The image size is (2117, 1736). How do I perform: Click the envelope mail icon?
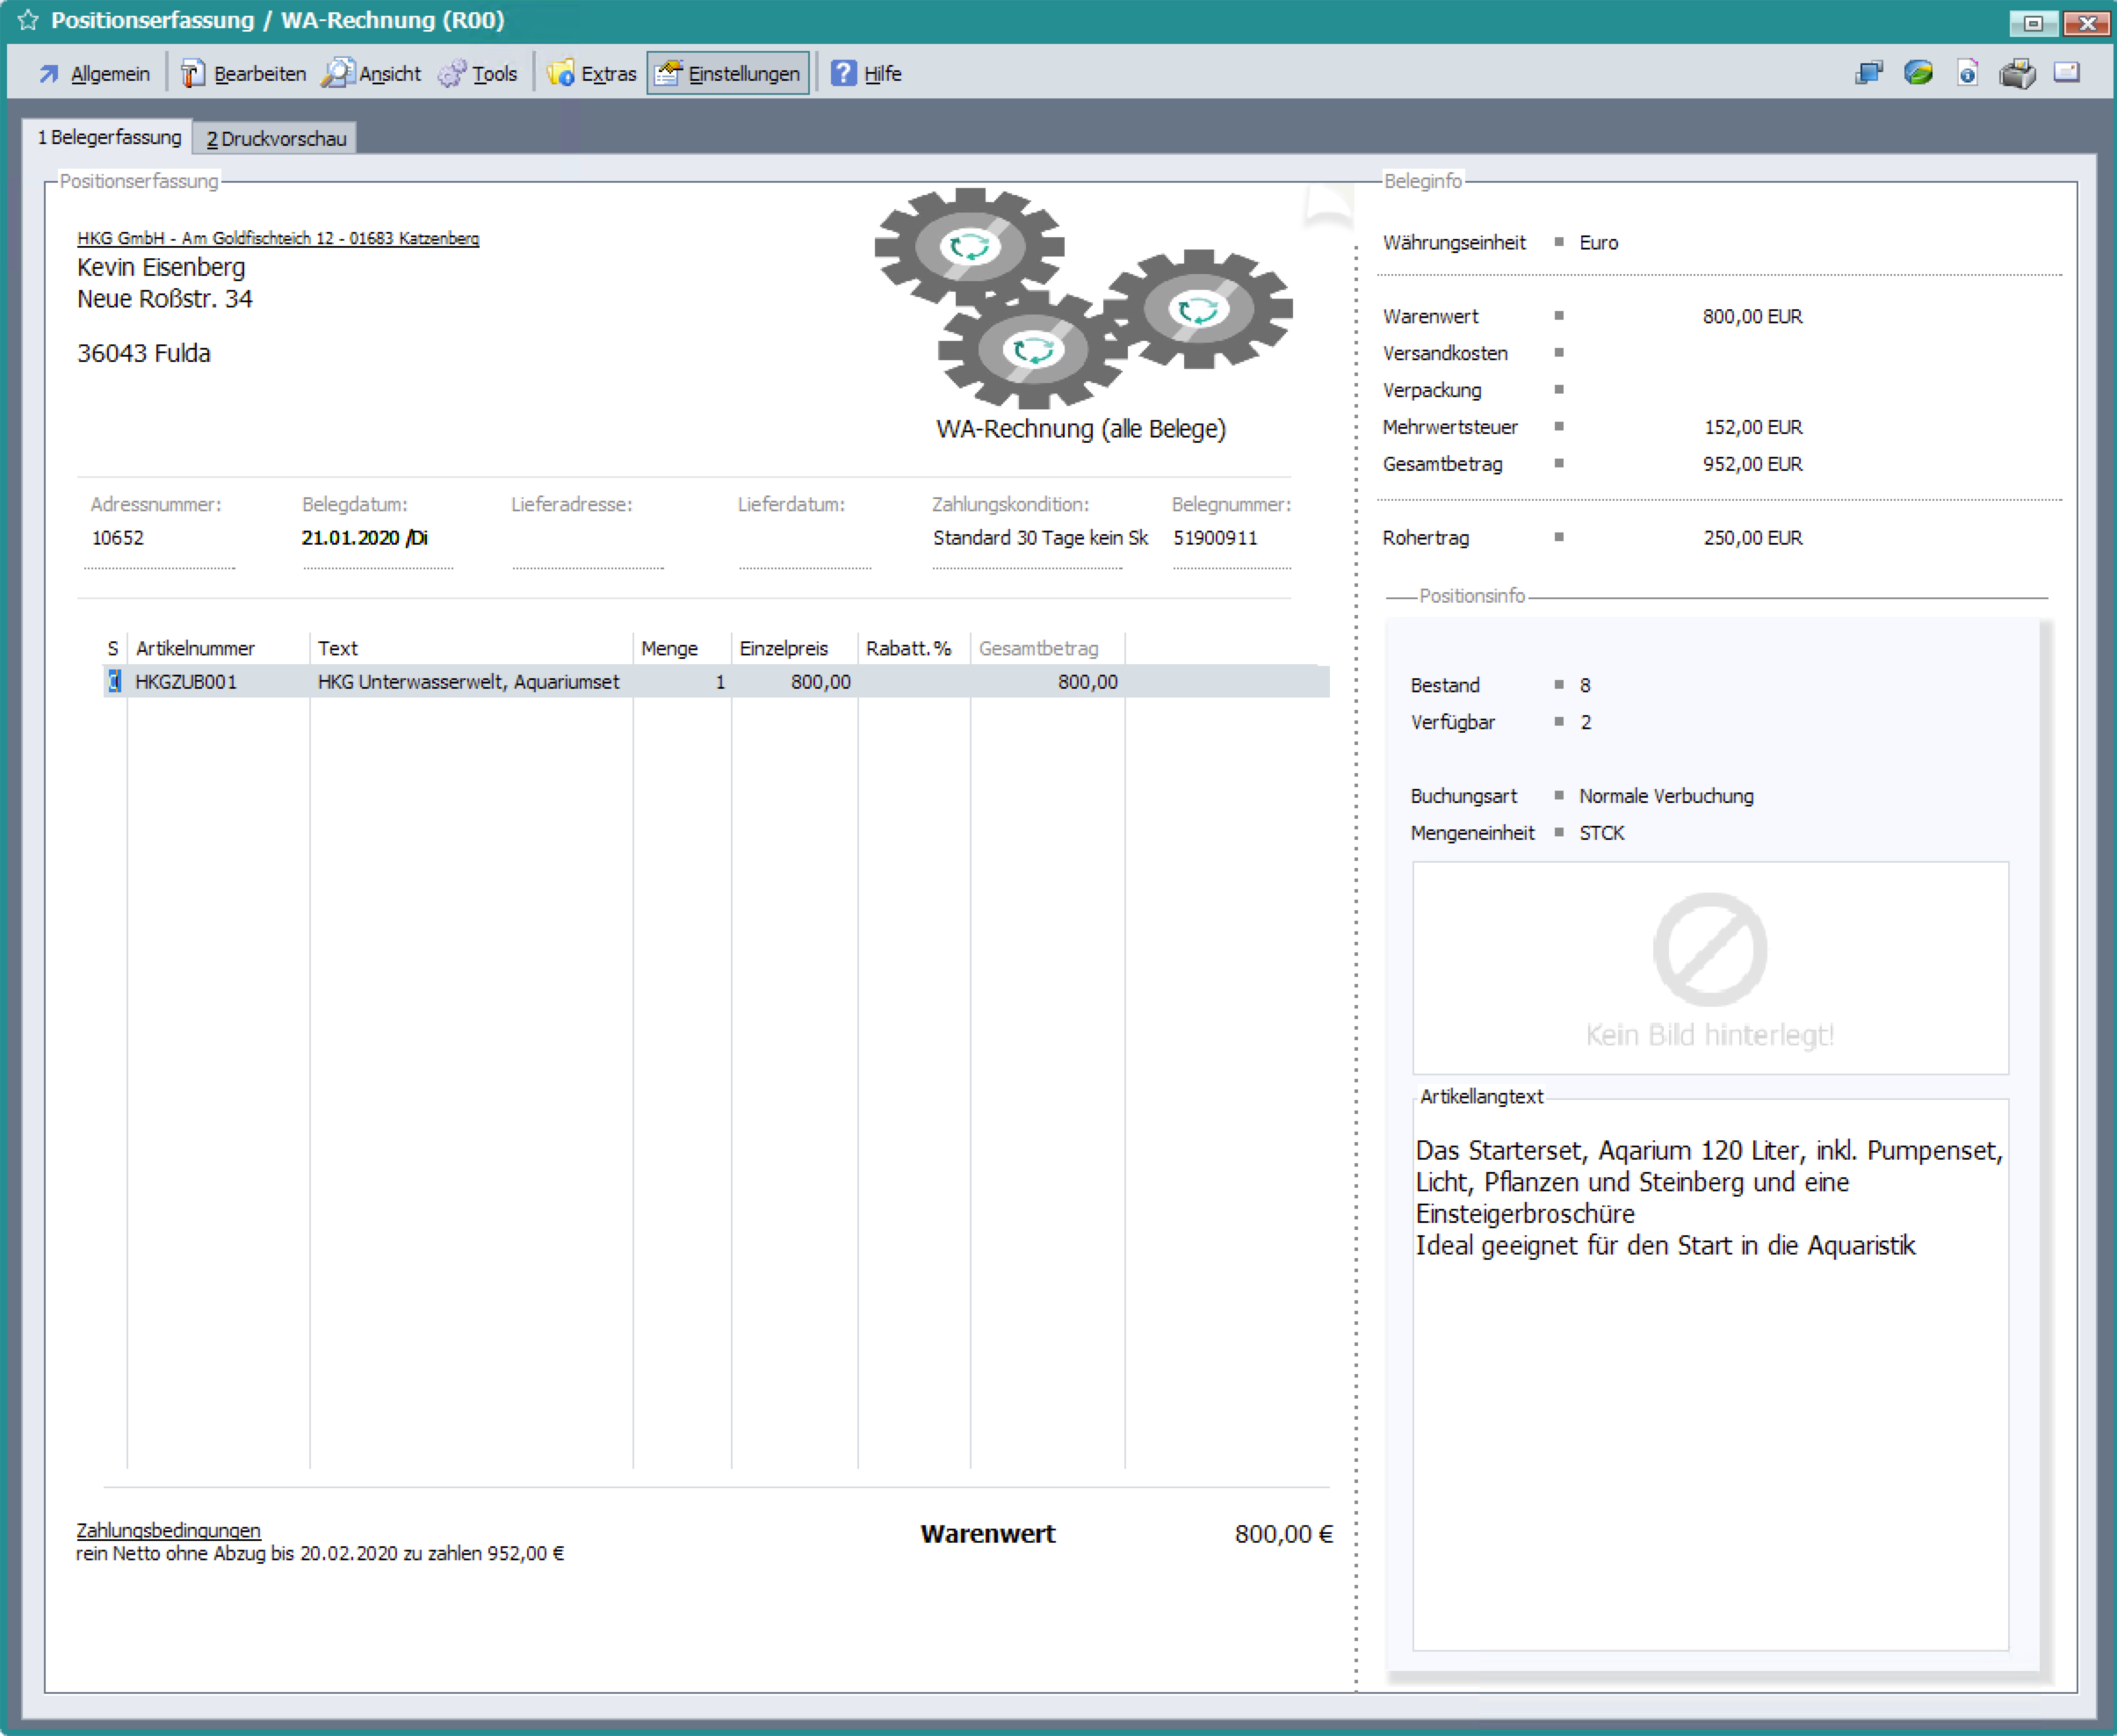coord(2066,73)
